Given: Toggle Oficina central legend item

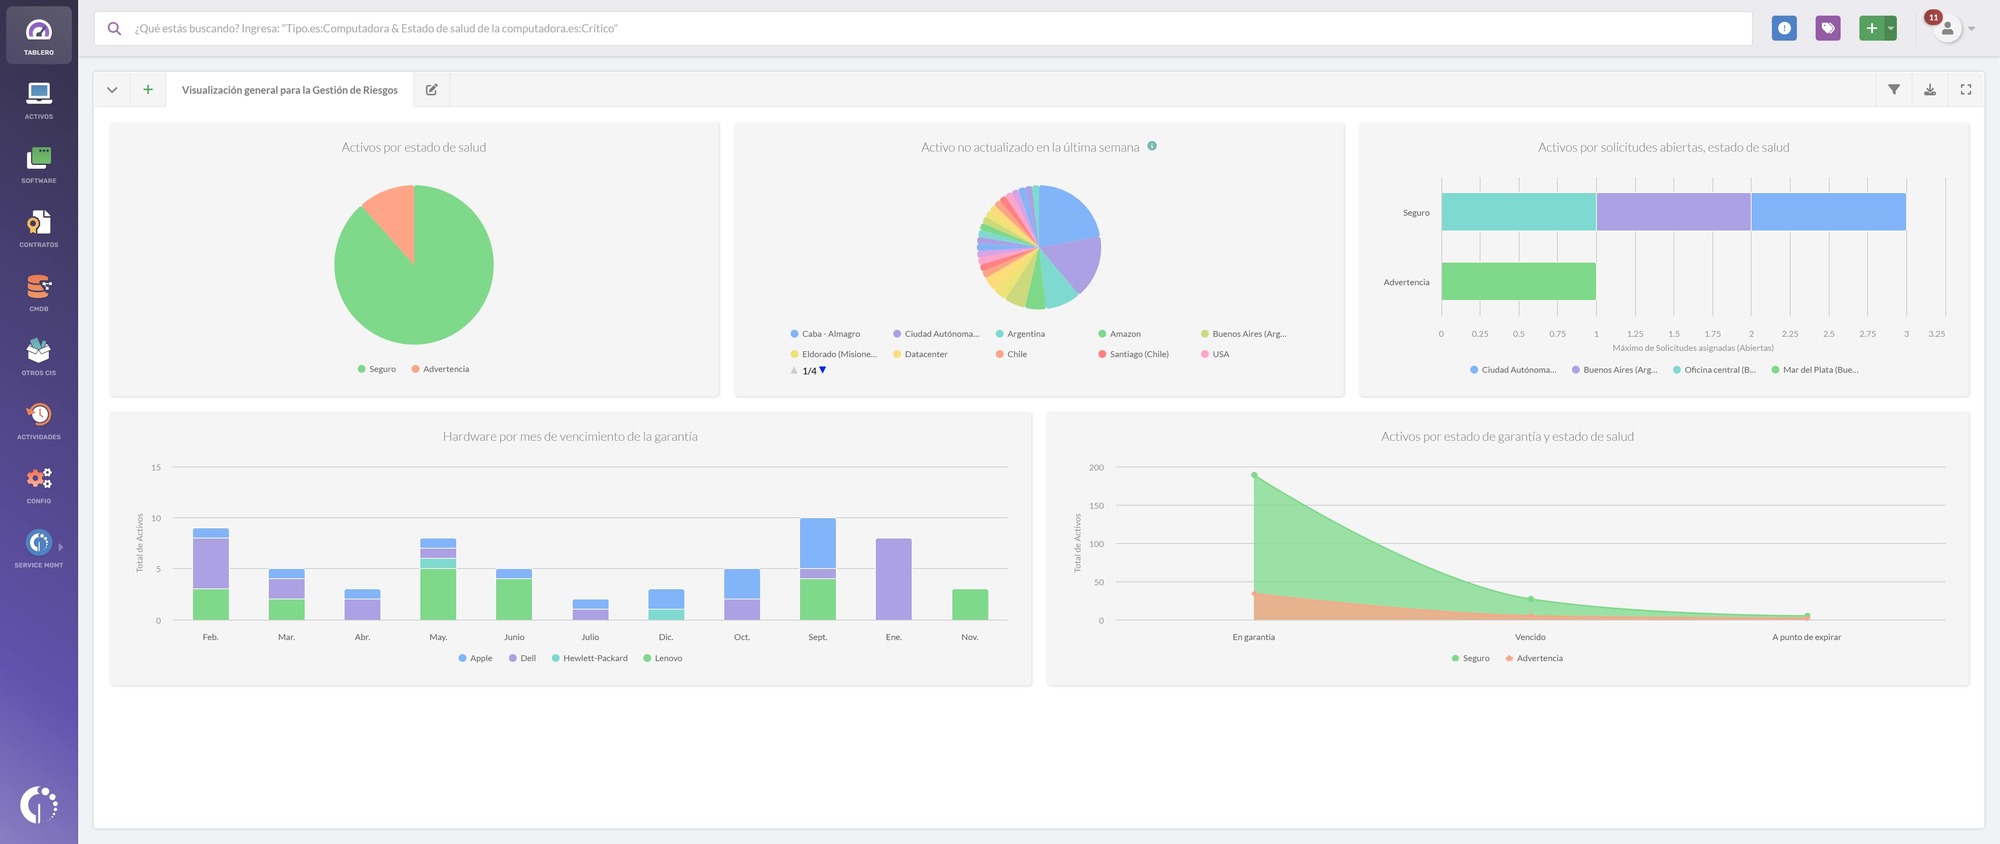Looking at the screenshot, I should [x=1714, y=370].
